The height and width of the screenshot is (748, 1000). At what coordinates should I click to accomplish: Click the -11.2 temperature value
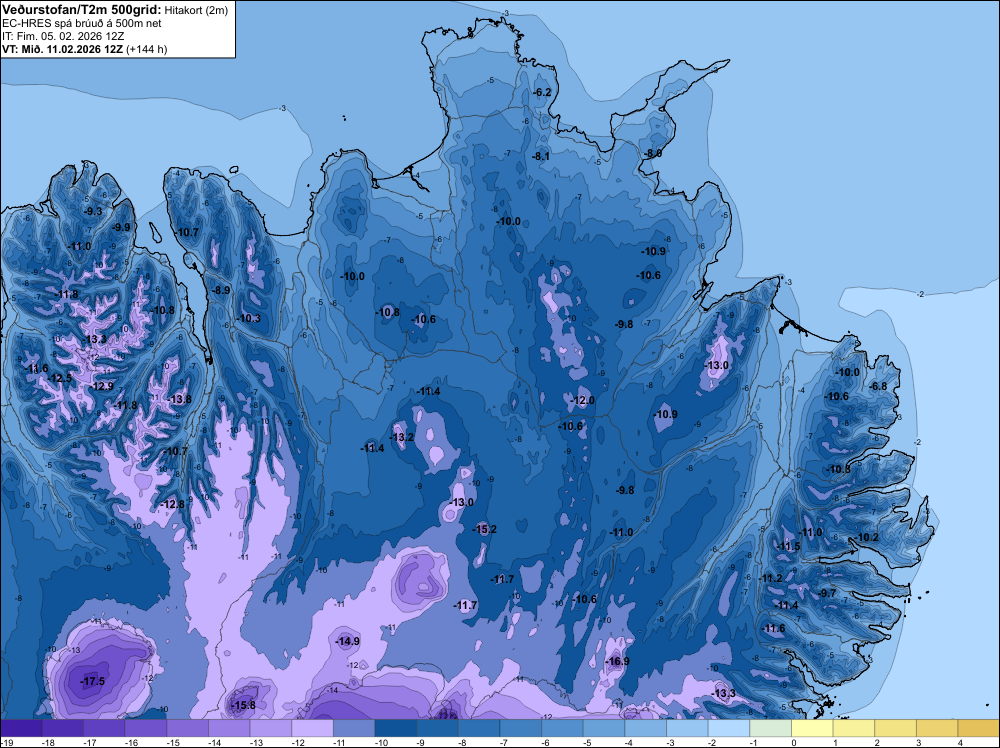click(x=771, y=578)
